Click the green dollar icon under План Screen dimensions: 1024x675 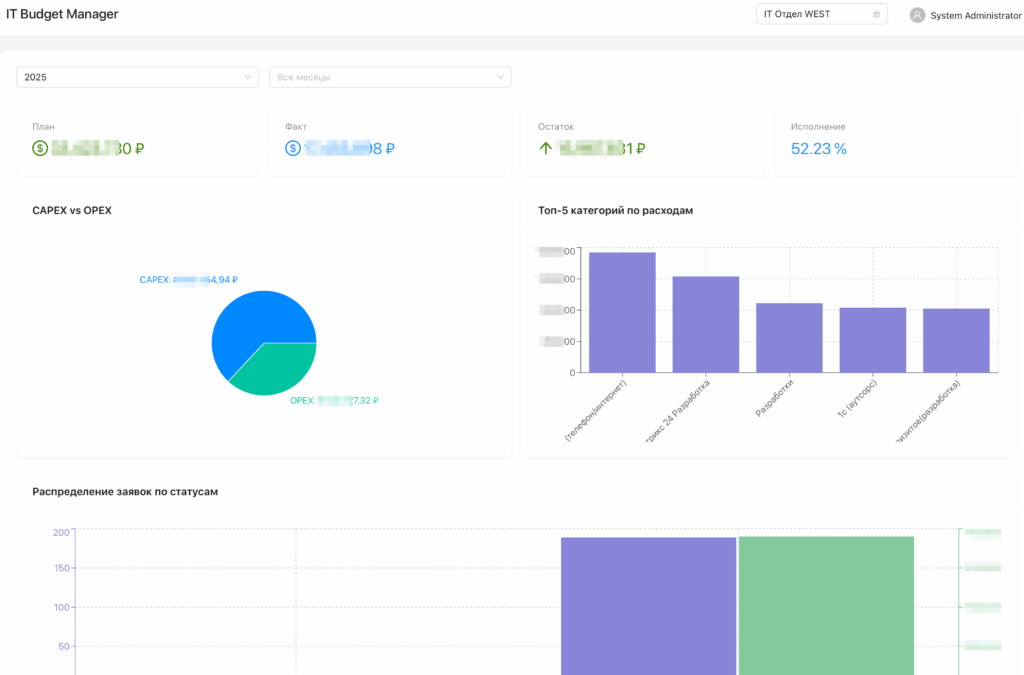coord(40,148)
